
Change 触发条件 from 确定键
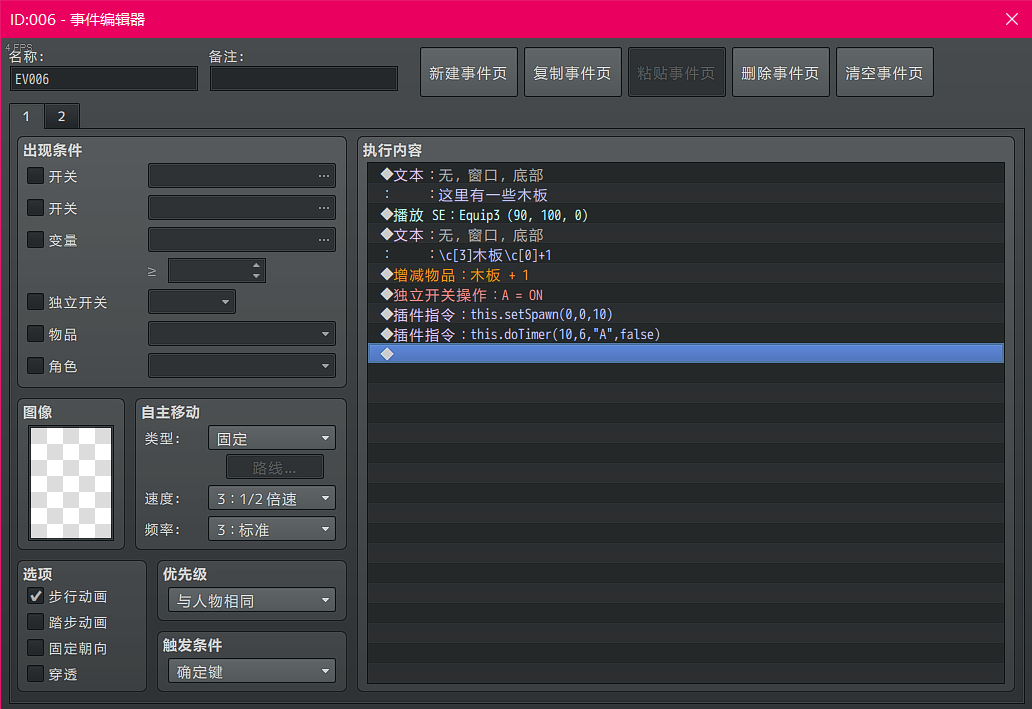(251, 671)
